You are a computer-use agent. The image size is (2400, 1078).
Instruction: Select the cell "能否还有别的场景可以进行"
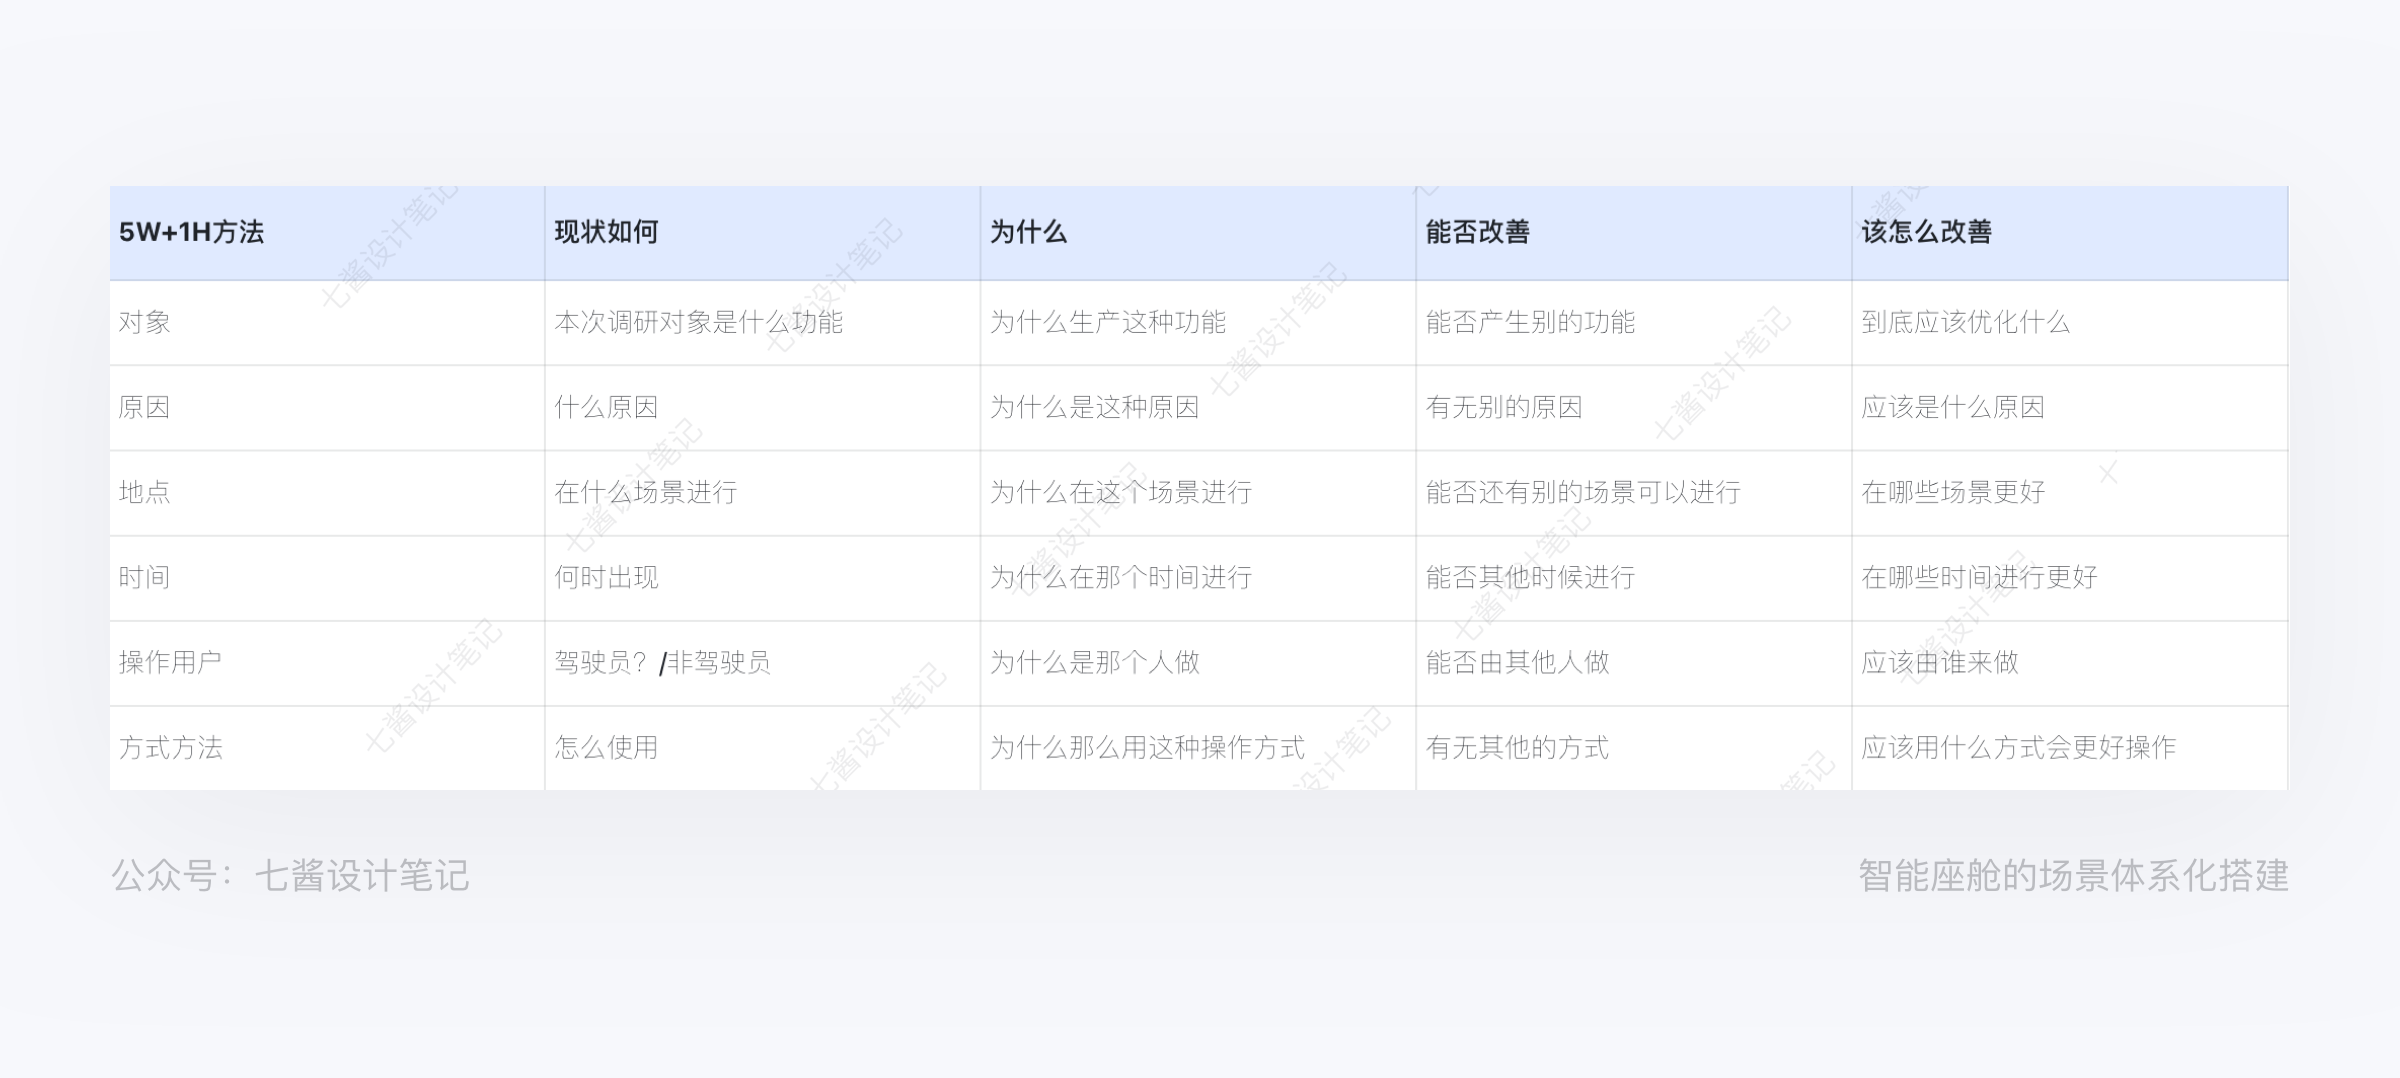tap(1634, 492)
